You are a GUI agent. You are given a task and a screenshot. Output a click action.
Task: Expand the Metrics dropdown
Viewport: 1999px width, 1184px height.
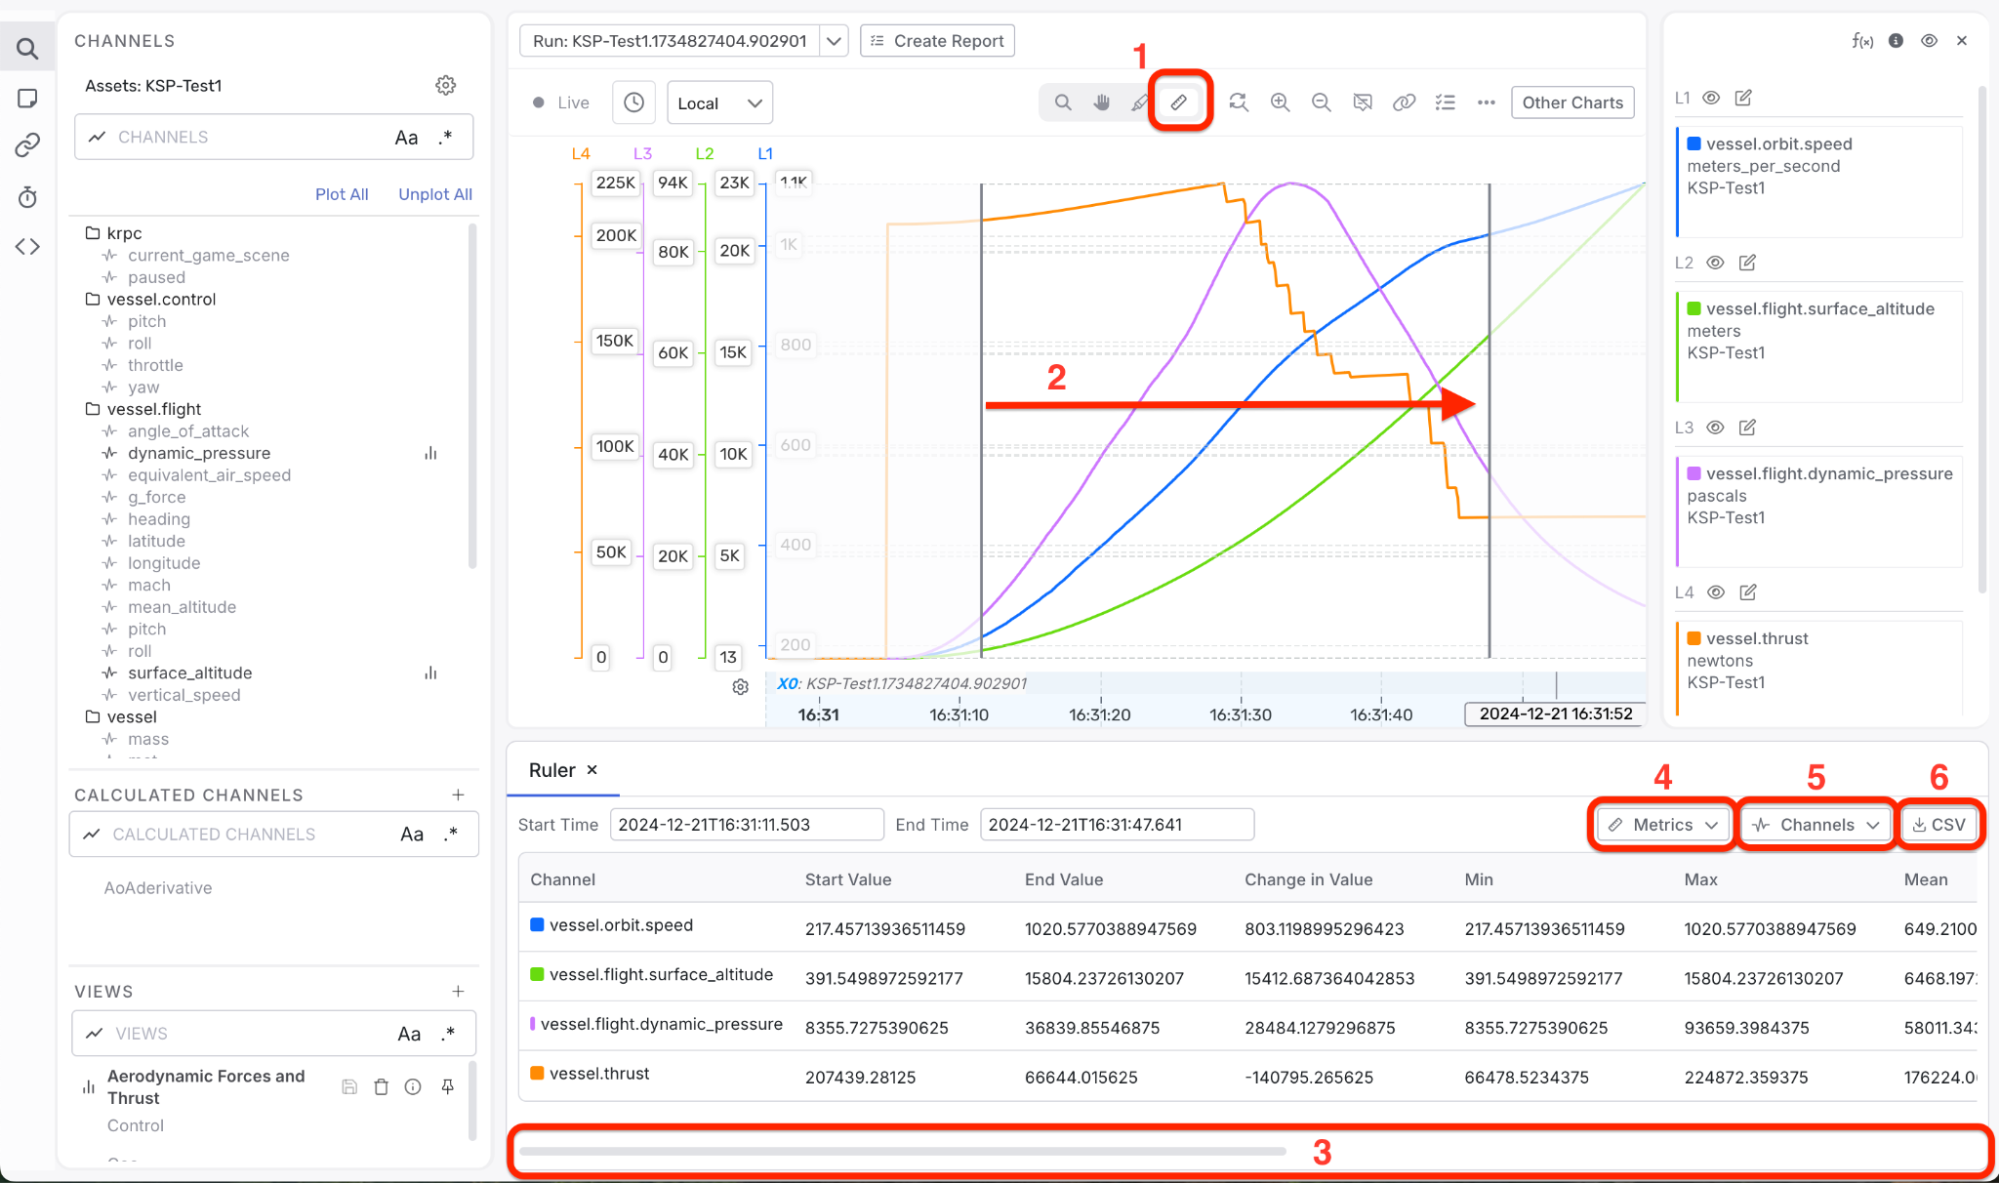point(1663,825)
